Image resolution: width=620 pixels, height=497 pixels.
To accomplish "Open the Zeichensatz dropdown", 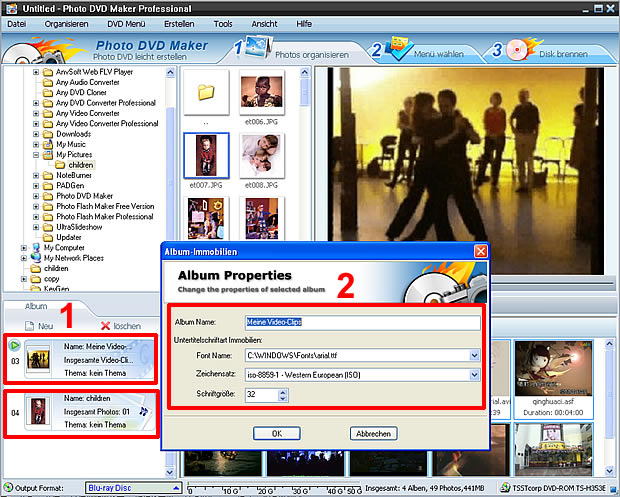I will tap(474, 375).
